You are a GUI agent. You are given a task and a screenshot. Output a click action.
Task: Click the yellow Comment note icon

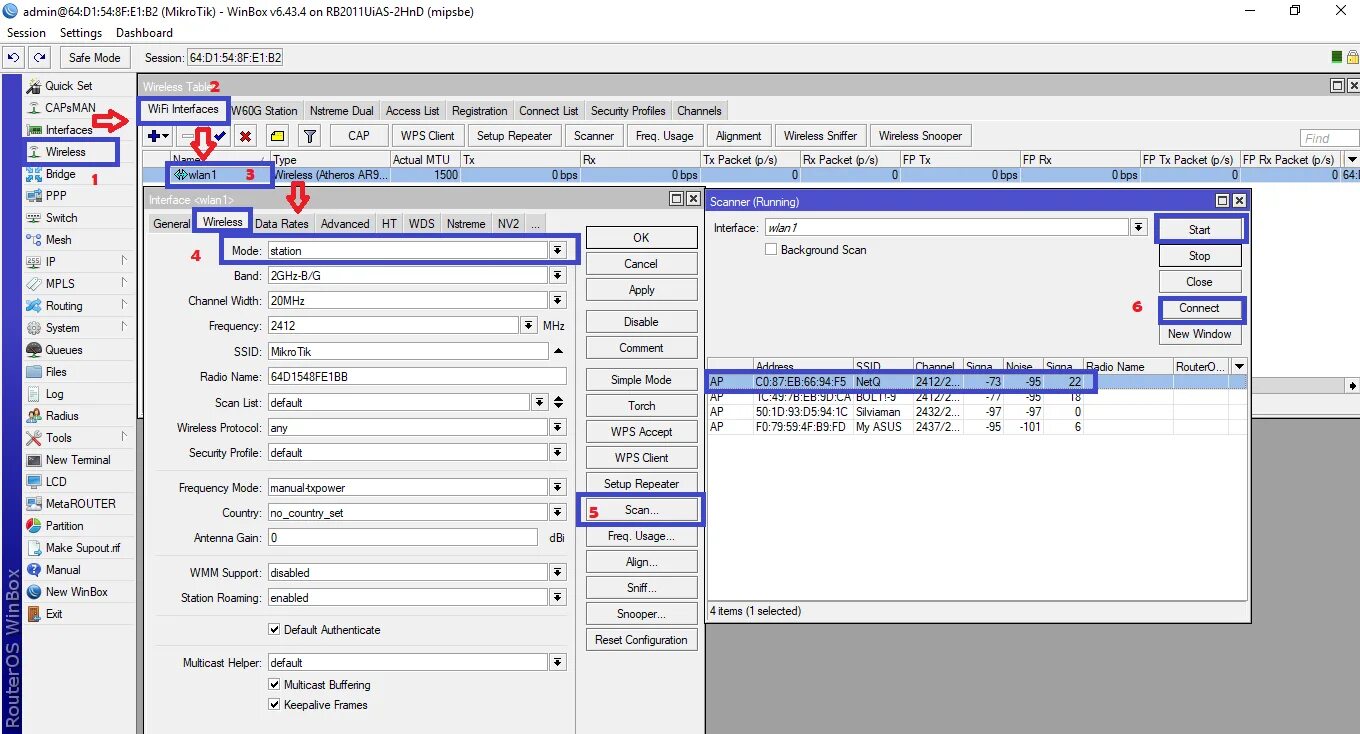point(278,136)
